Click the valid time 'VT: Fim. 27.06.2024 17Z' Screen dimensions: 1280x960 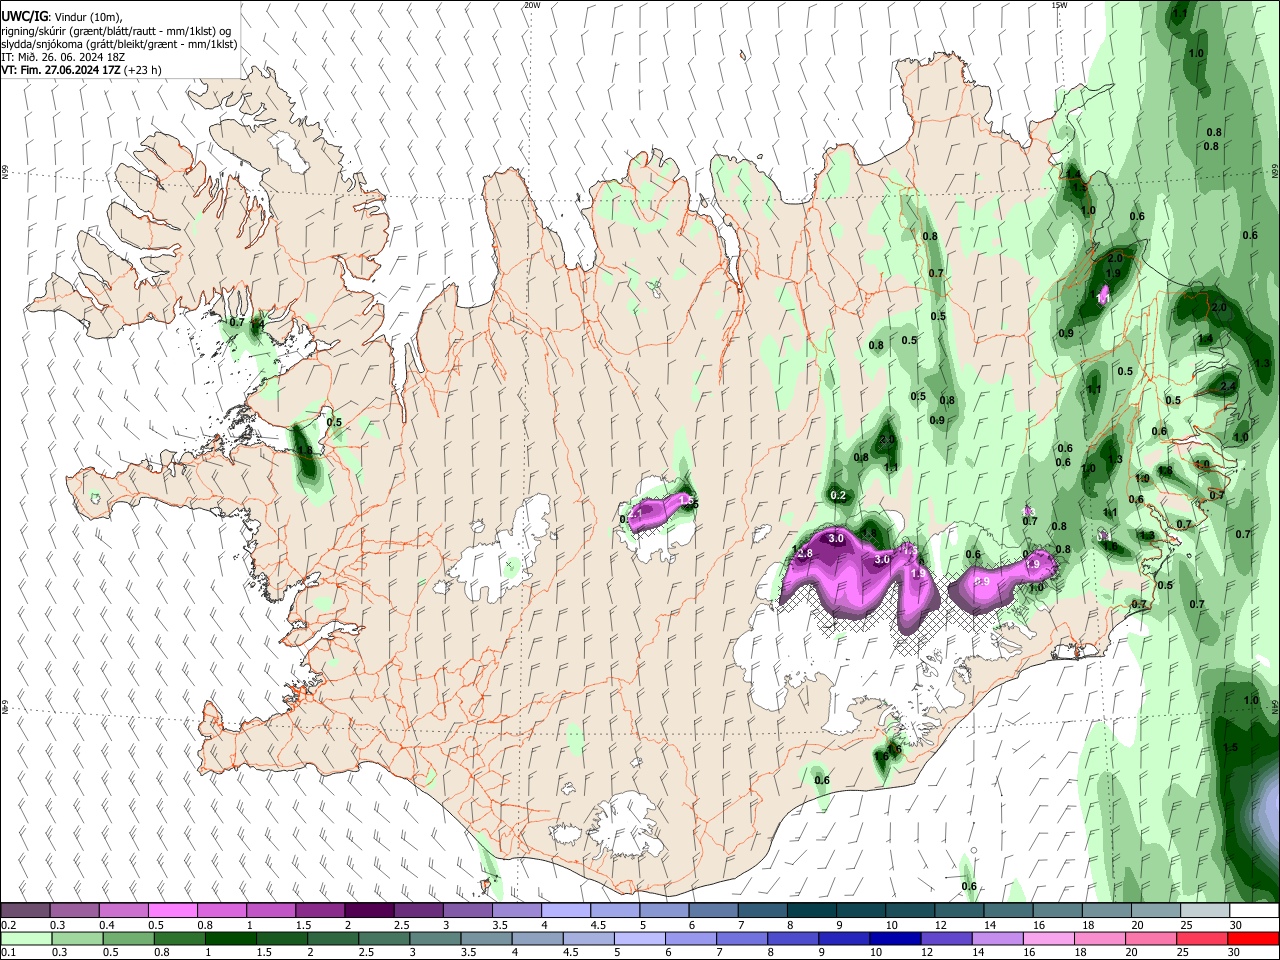point(62,70)
